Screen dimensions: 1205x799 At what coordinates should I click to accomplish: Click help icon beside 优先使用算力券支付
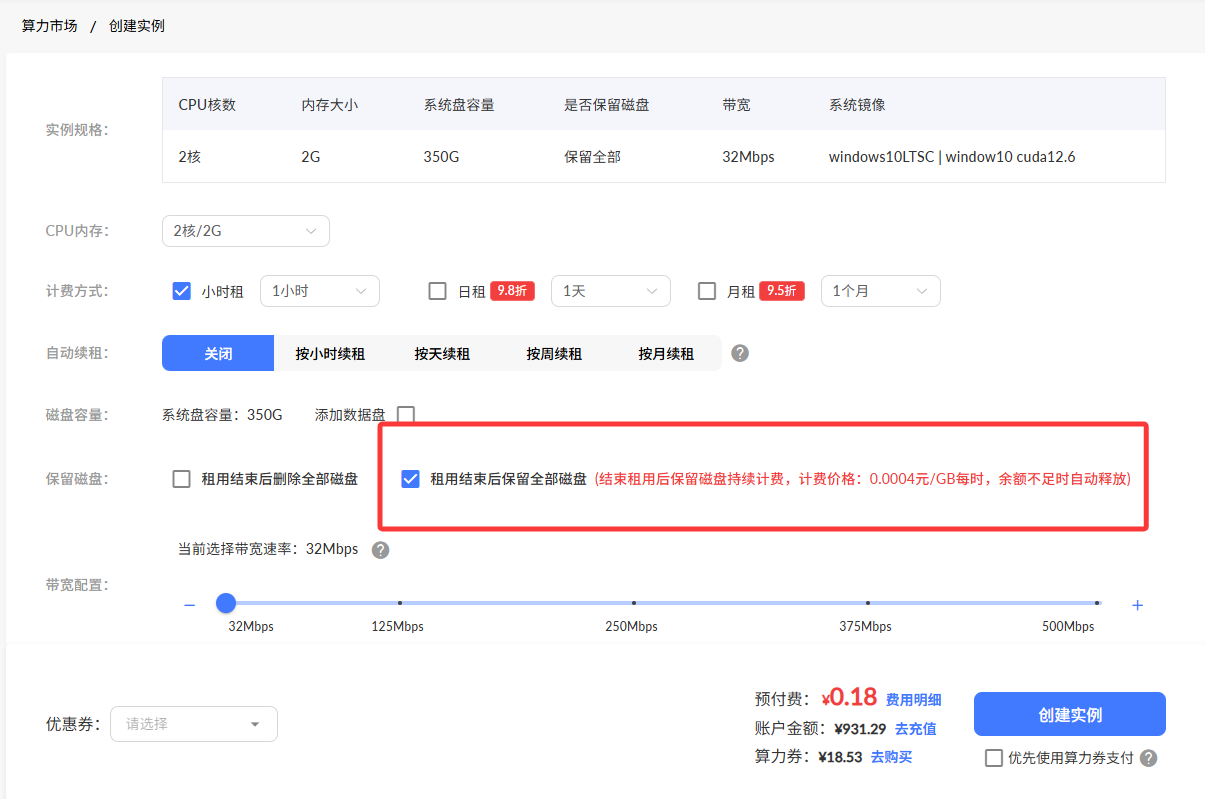pos(1149,758)
